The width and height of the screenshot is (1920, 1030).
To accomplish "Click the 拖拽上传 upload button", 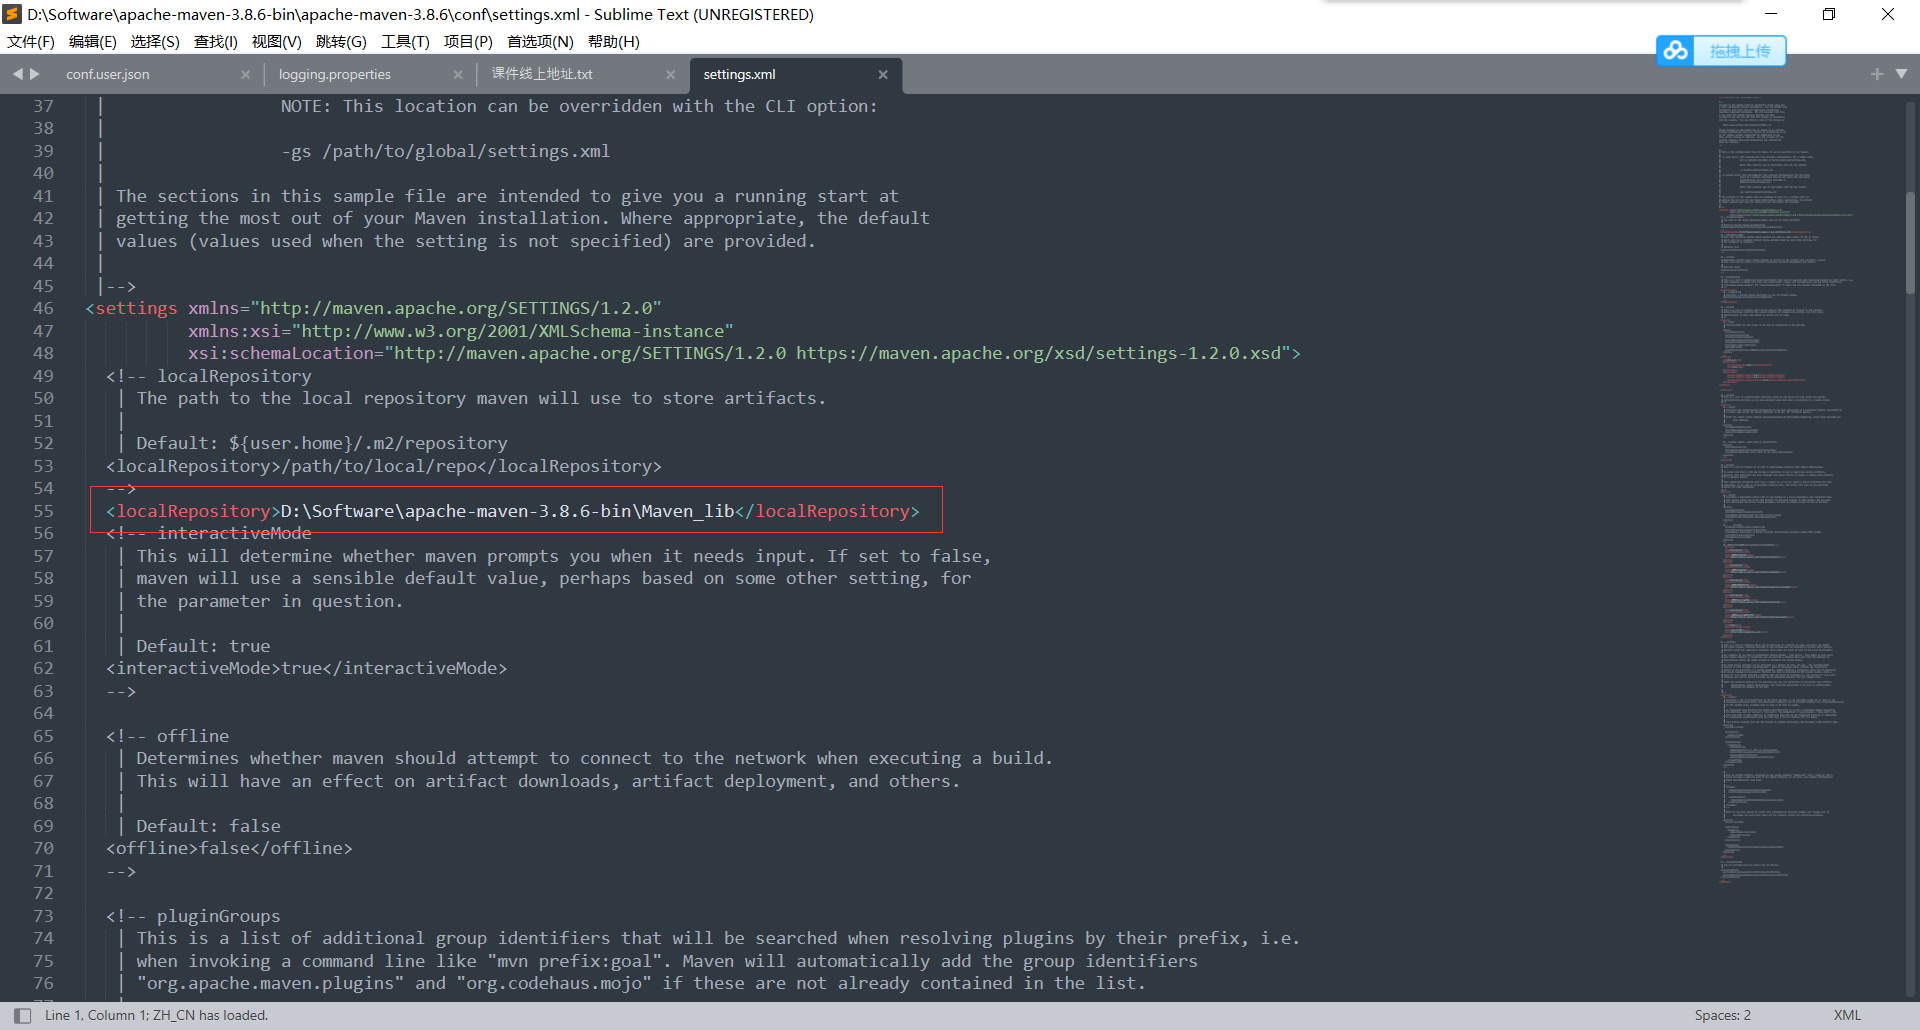I will pyautogui.click(x=1739, y=51).
